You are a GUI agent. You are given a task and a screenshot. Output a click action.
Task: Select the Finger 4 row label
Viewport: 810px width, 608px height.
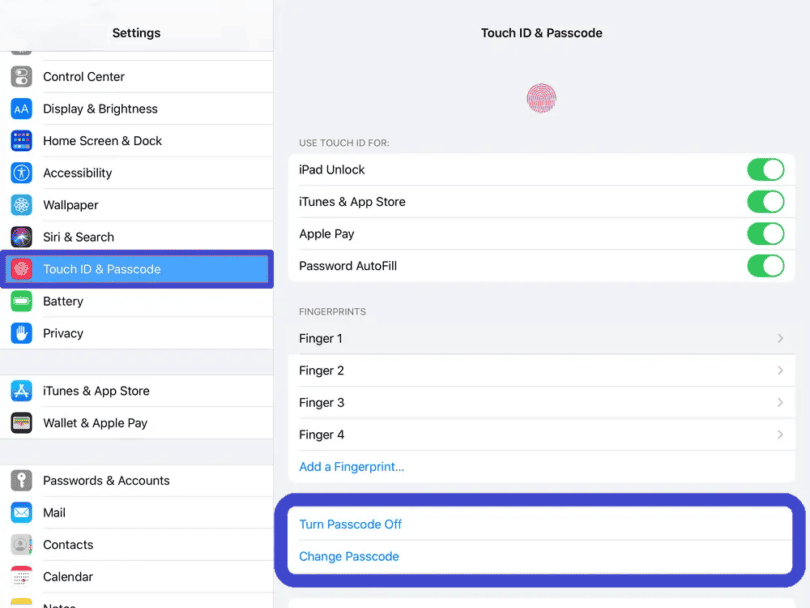pos(321,434)
